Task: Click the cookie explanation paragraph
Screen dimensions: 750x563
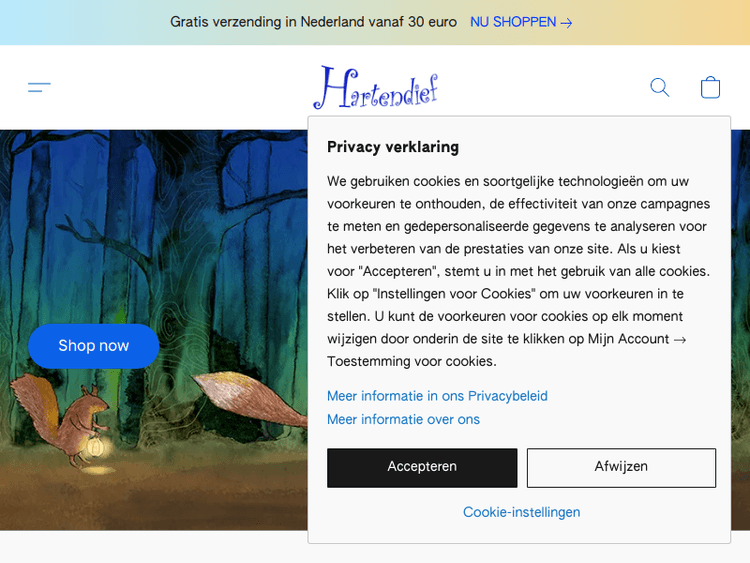Action: point(518,270)
